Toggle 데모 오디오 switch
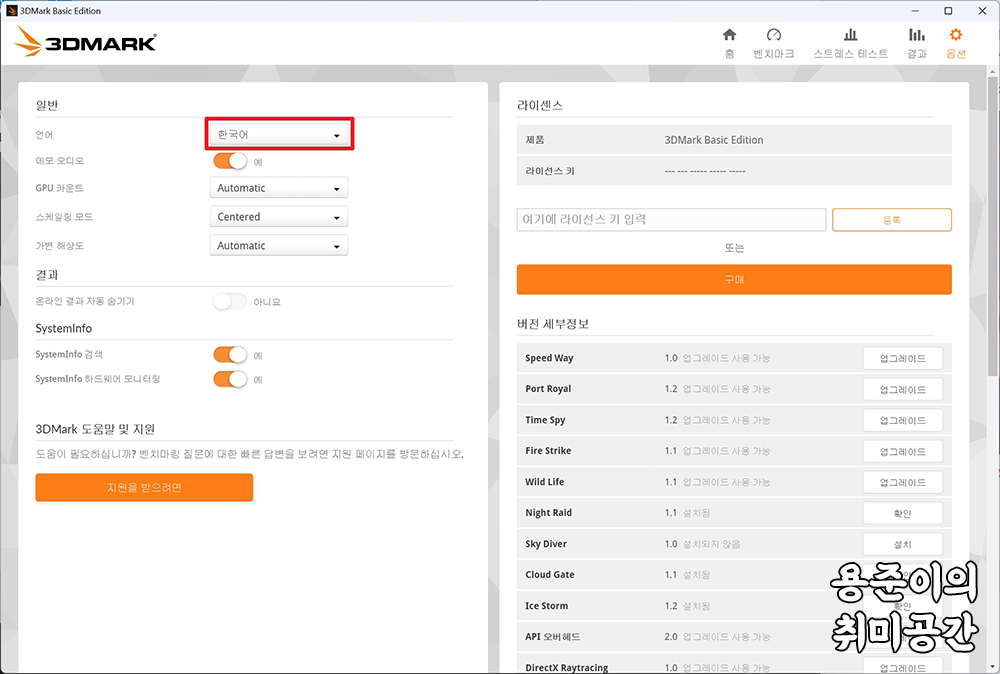The image size is (1000, 674). point(230,161)
